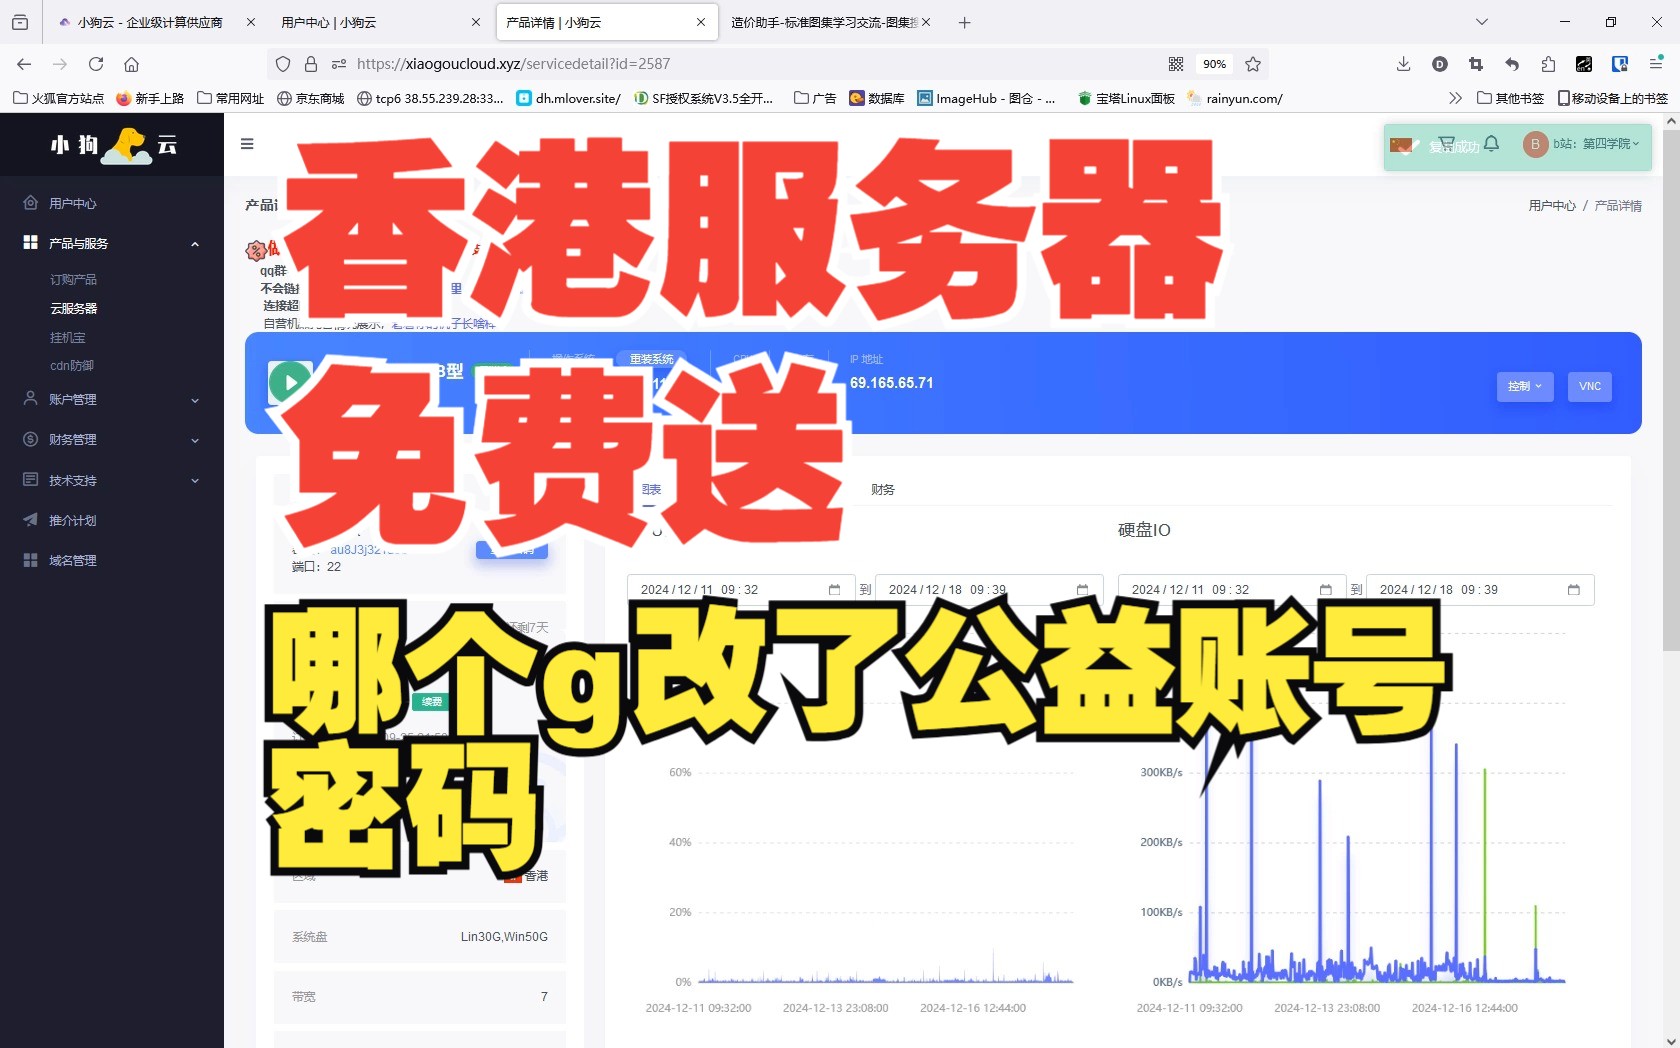
Task: Click the undo arrow extension icon
Action: click(x=1512, y=64)
